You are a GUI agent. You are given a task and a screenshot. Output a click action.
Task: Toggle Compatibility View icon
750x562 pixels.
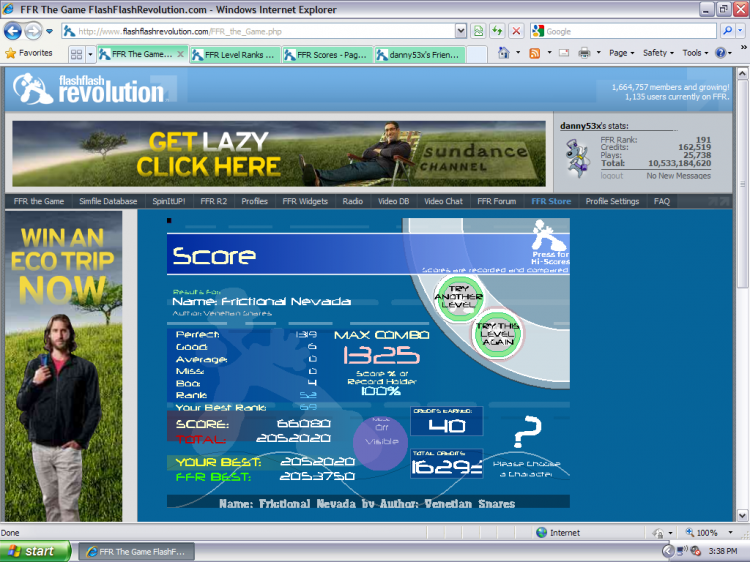pyautogui.click(x=478, y=32)
